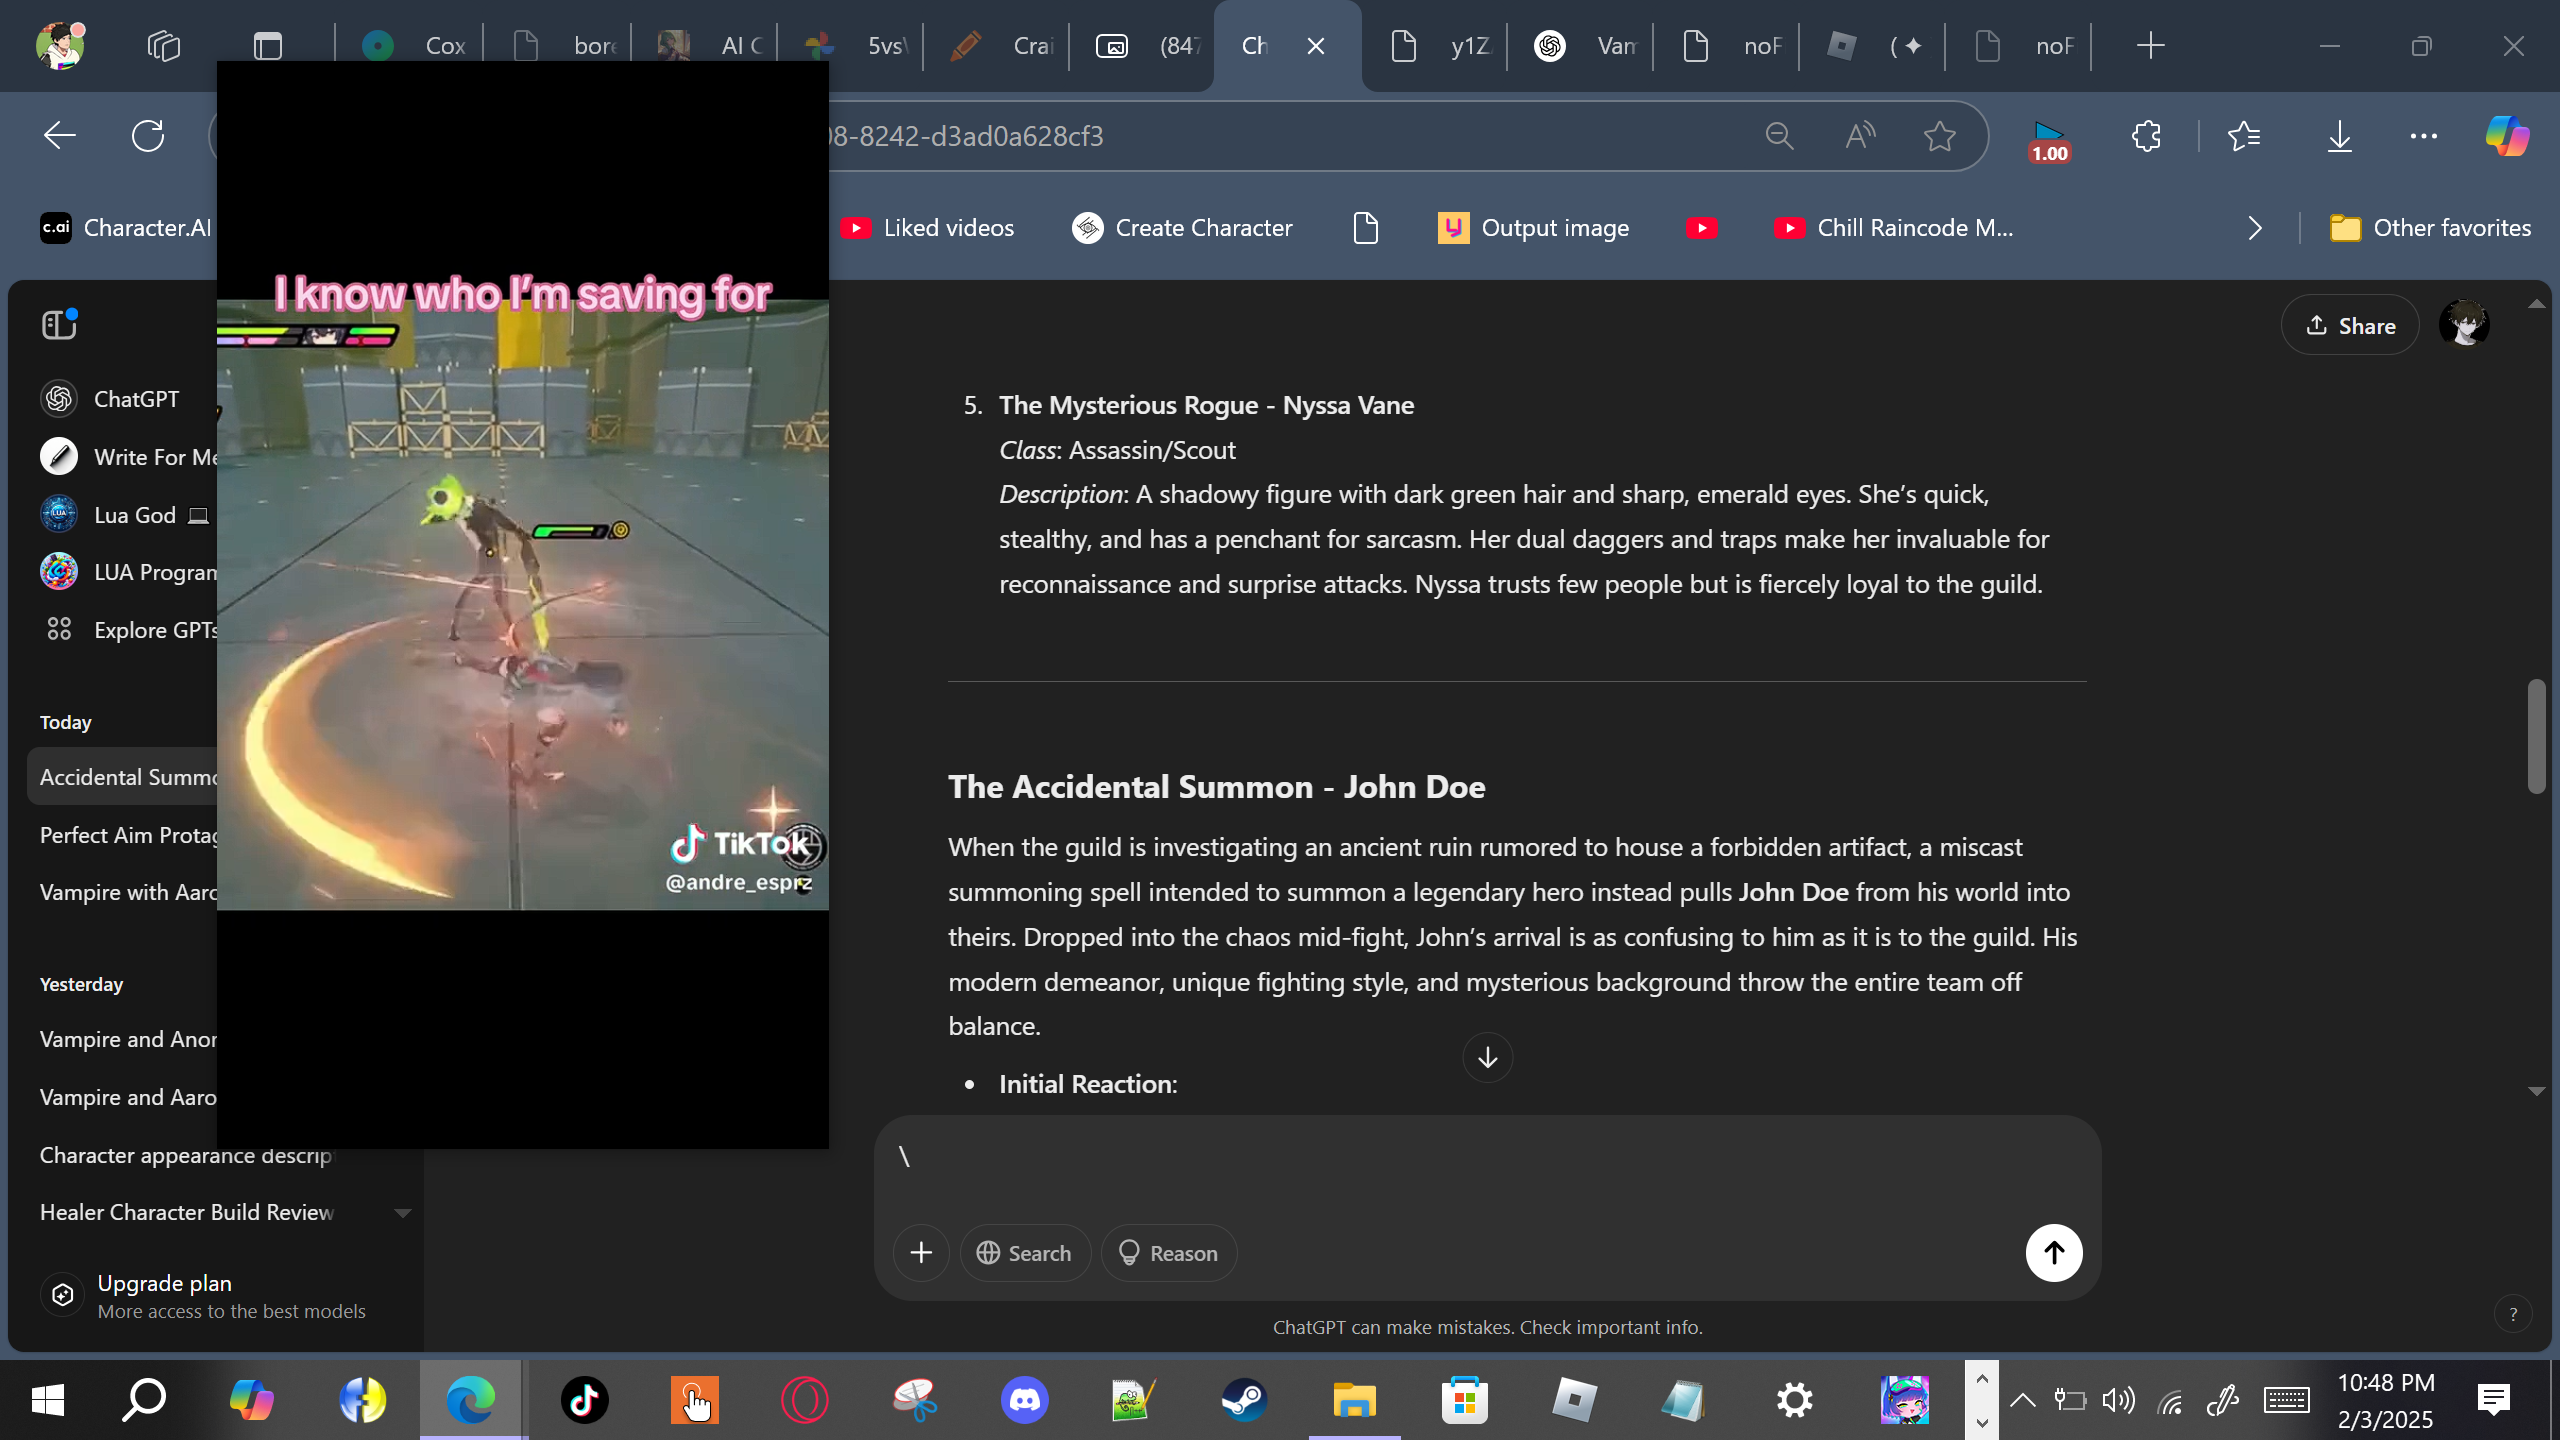Toggle the Reason option in prompt box
2560x1440 pixels.
[x=1168, y=1253]
